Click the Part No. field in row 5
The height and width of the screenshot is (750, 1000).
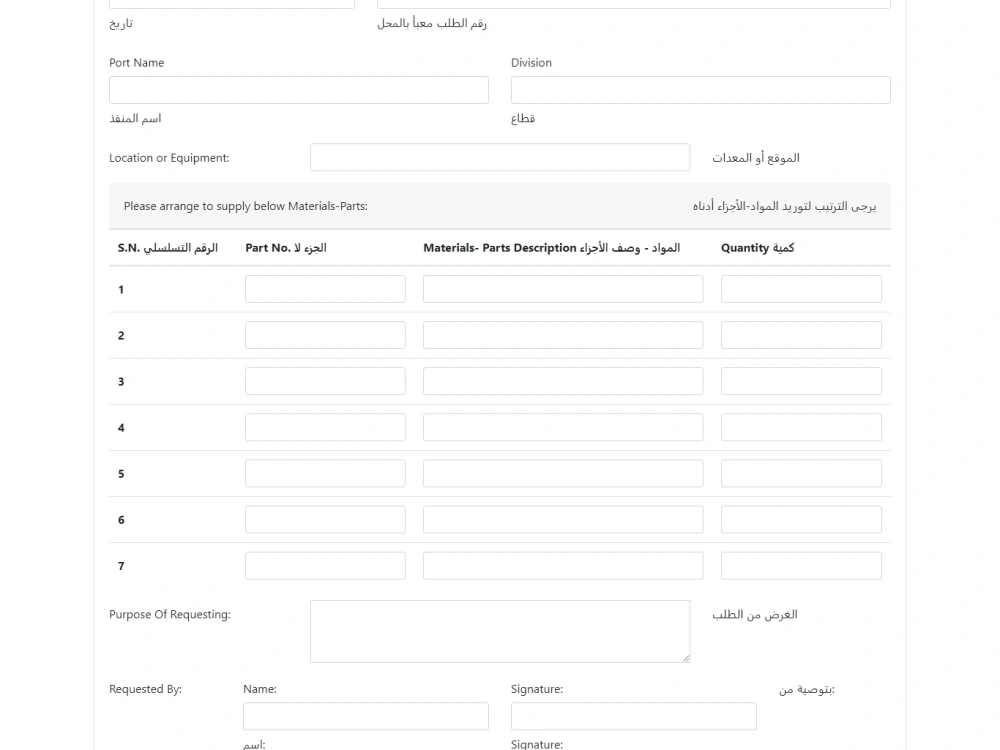click(x=324, y=472)
